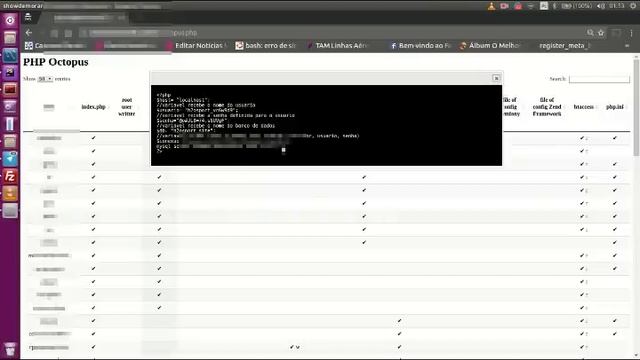Open the 'register_meta_' bookmark
This screenshot has width=640, height=360.
point(564,46)
